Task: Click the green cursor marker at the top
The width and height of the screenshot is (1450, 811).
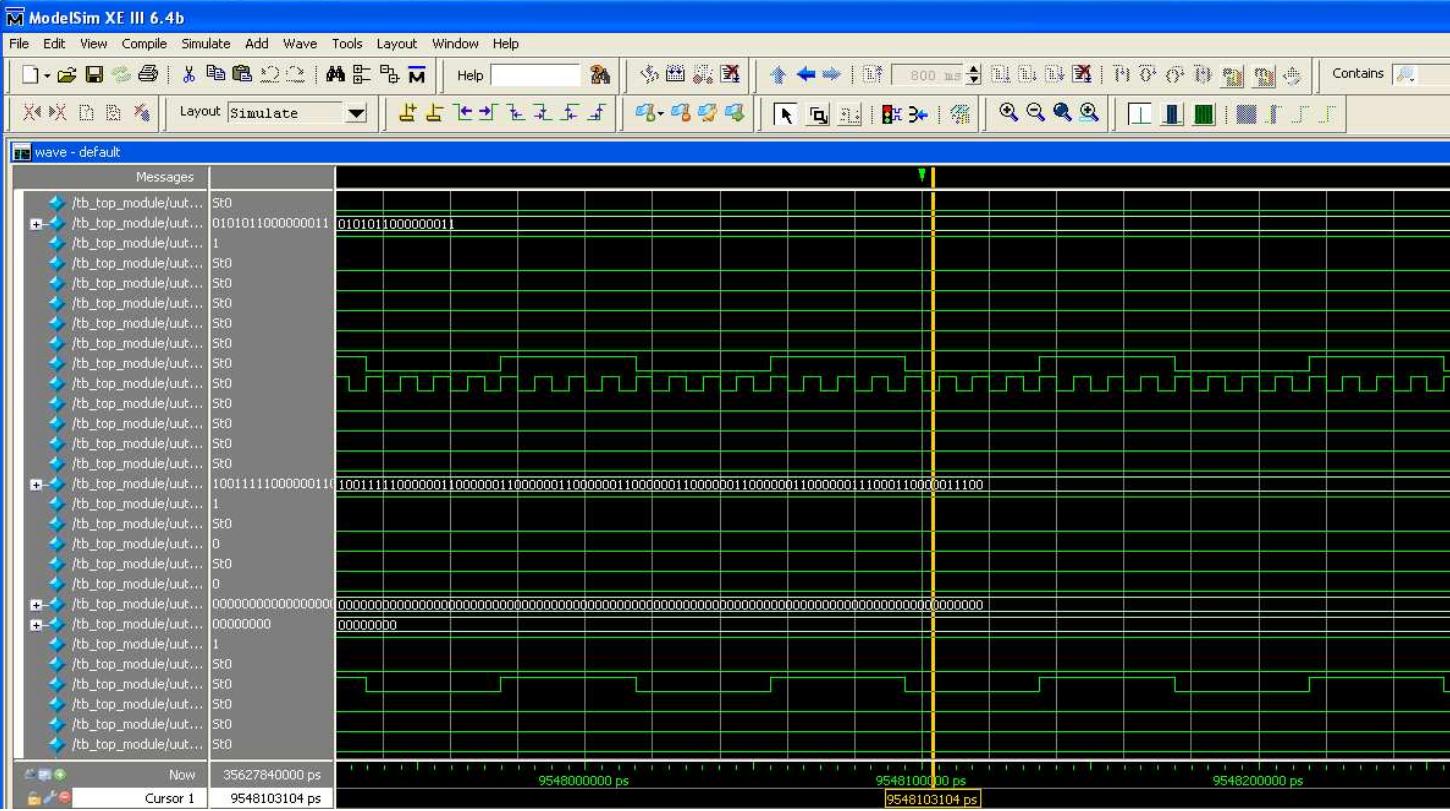Action: 922,175
